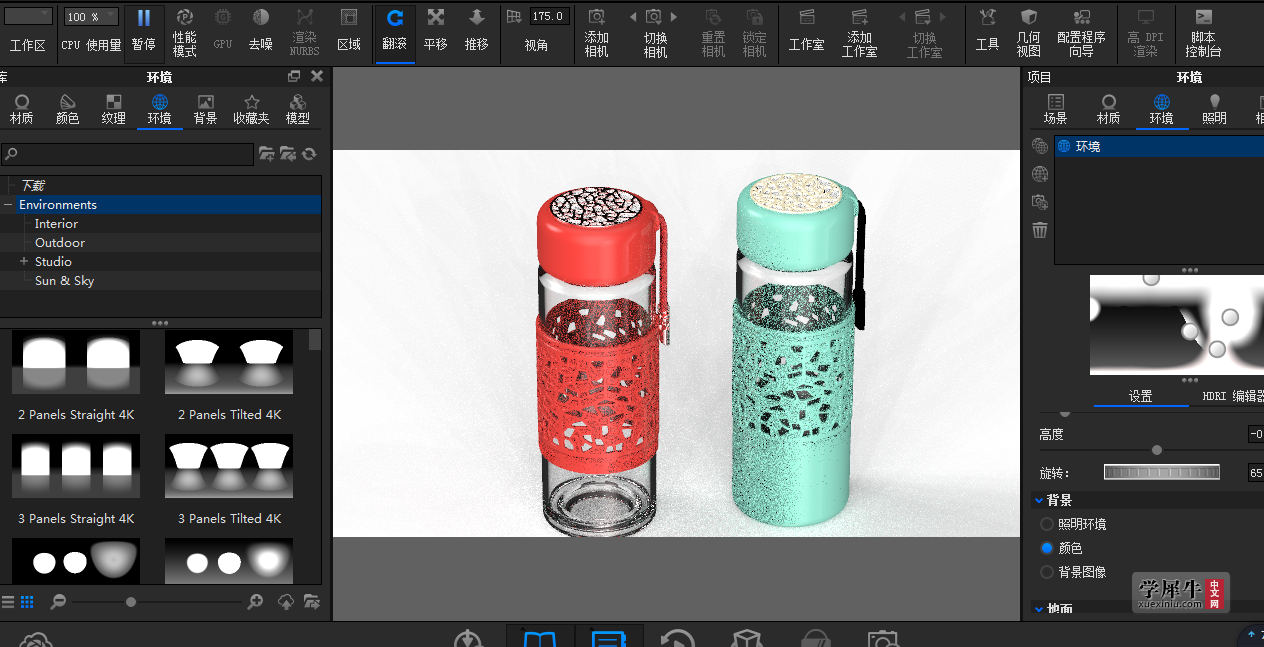Switch library to 背景 backplates tab
1264x647 pixels.
click(205, 110)
